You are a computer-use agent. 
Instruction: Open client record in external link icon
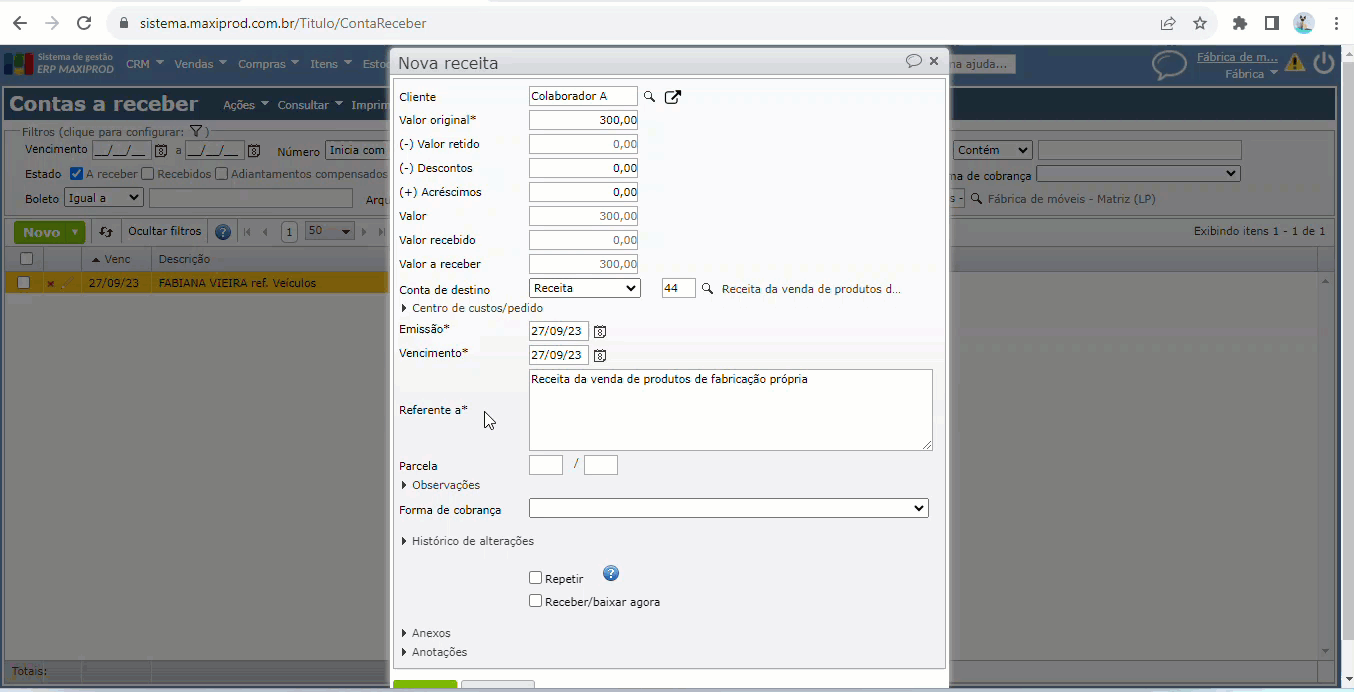coord(673,97)
